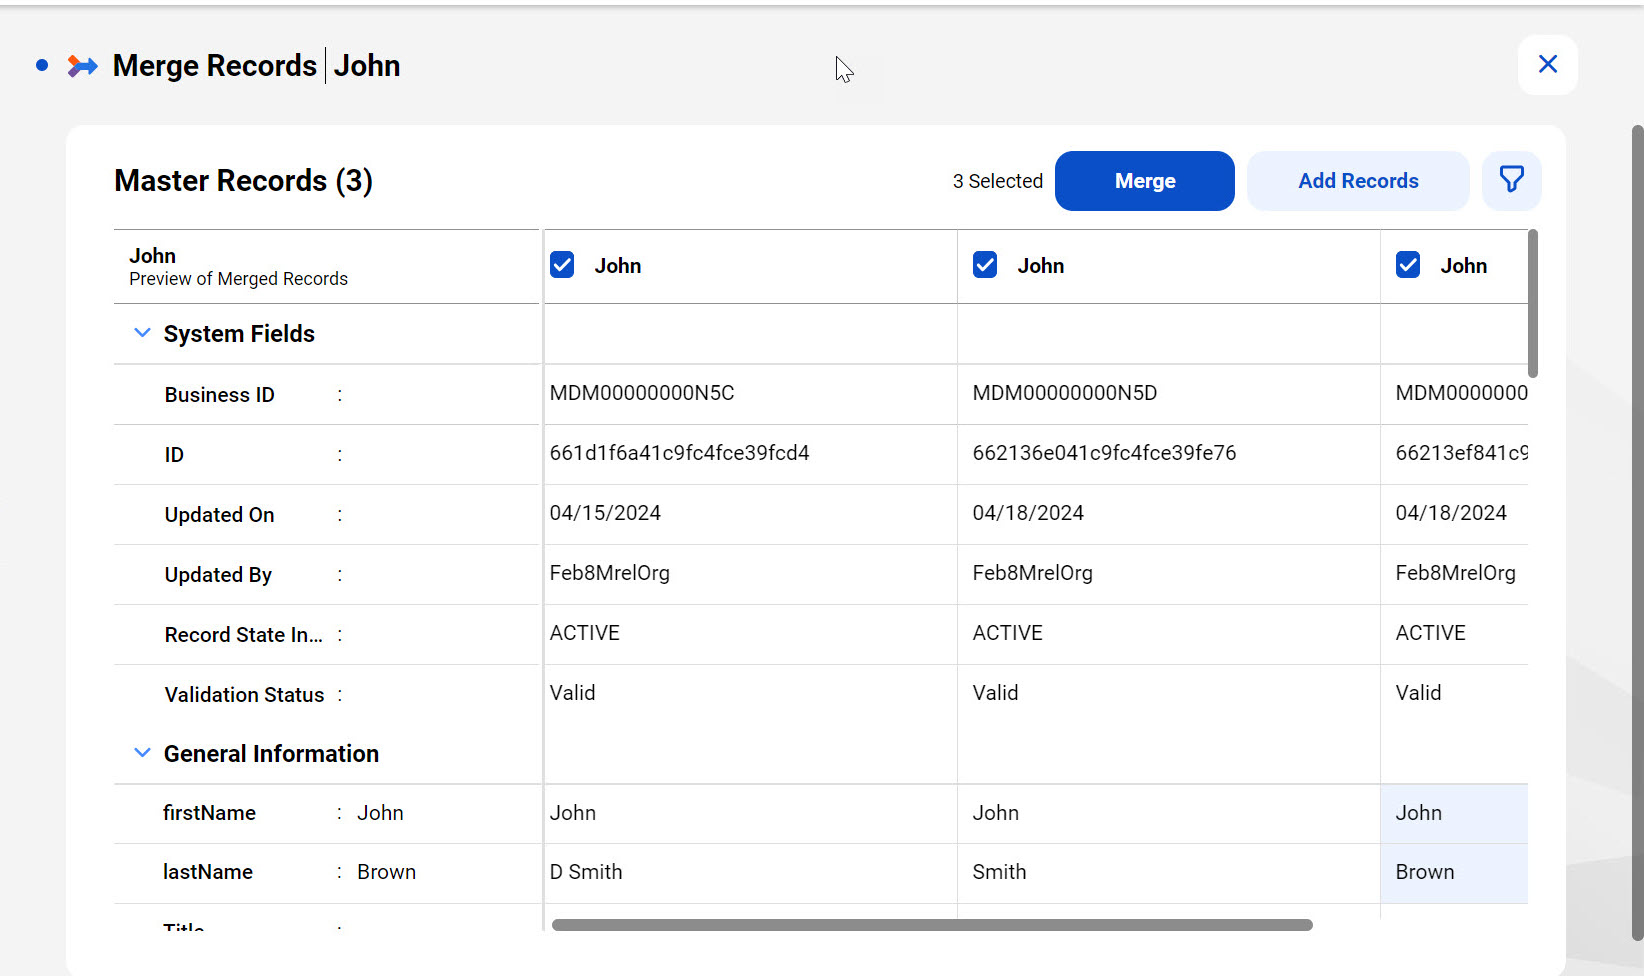Uncheck the John record with ID MDM00000000N5C
Image resolution: width=1644 pixels, height=976 pixels.
coord(562,265)
